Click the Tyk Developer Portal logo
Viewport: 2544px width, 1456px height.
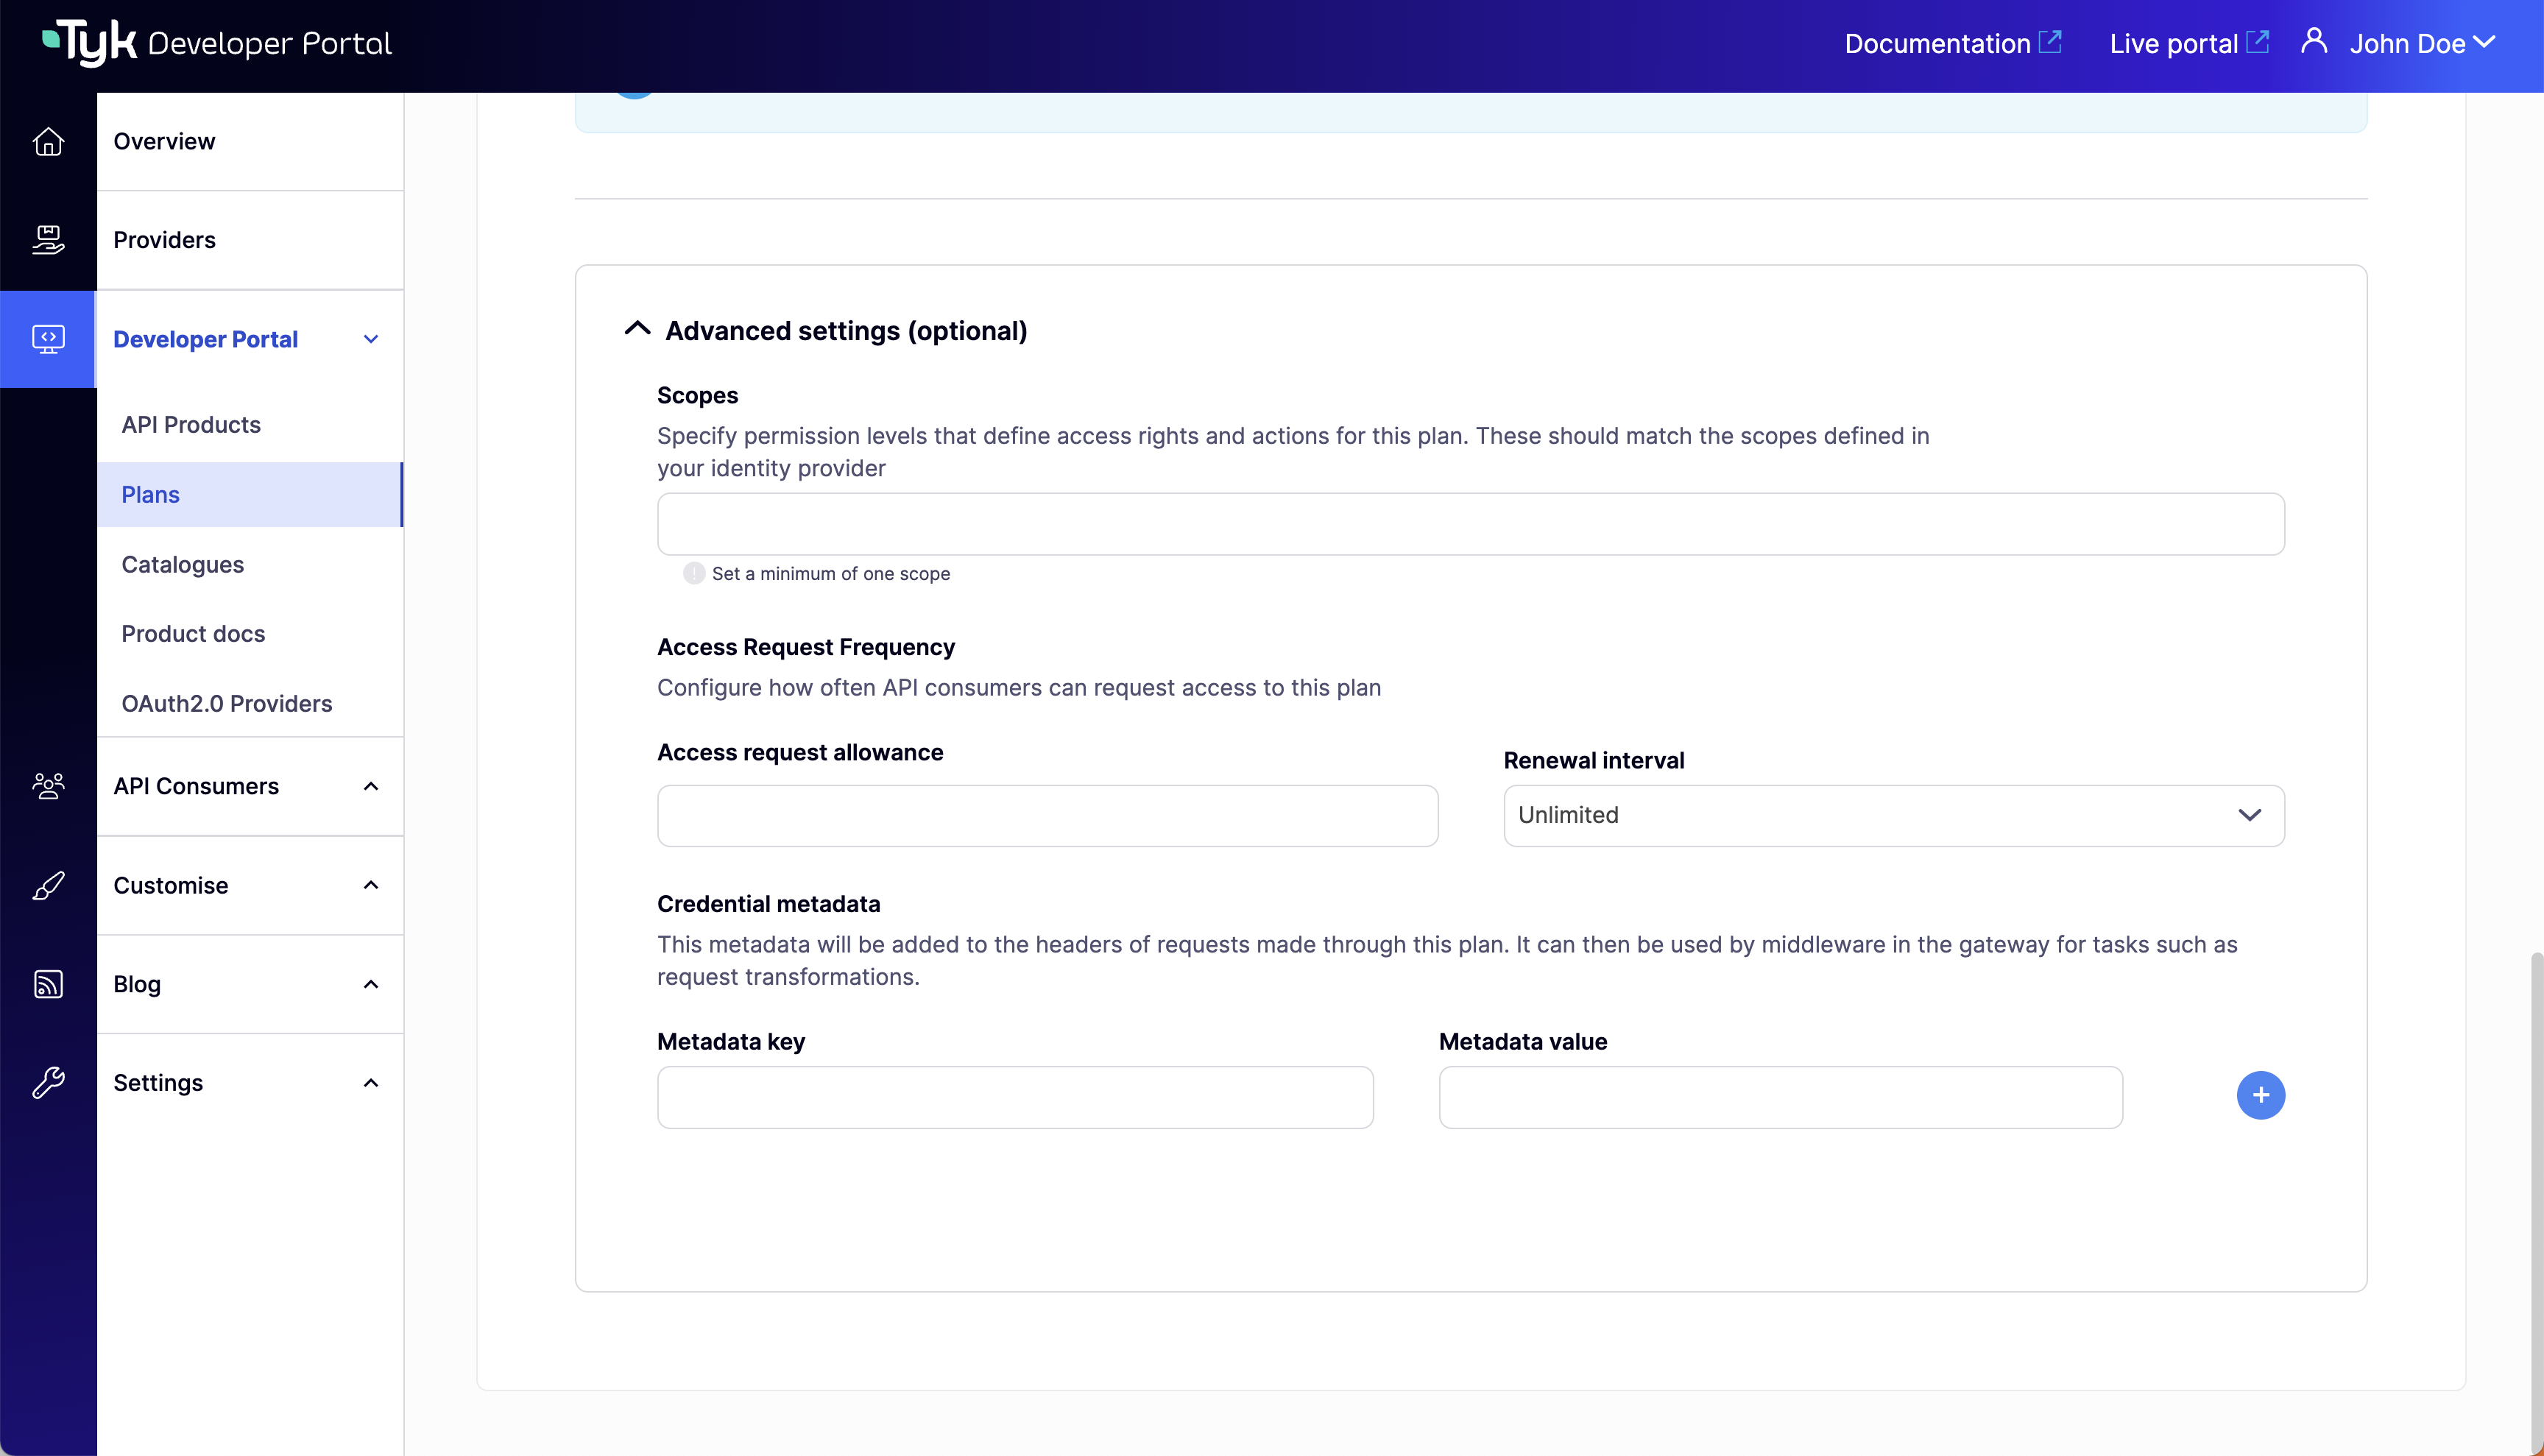[216, 42]
